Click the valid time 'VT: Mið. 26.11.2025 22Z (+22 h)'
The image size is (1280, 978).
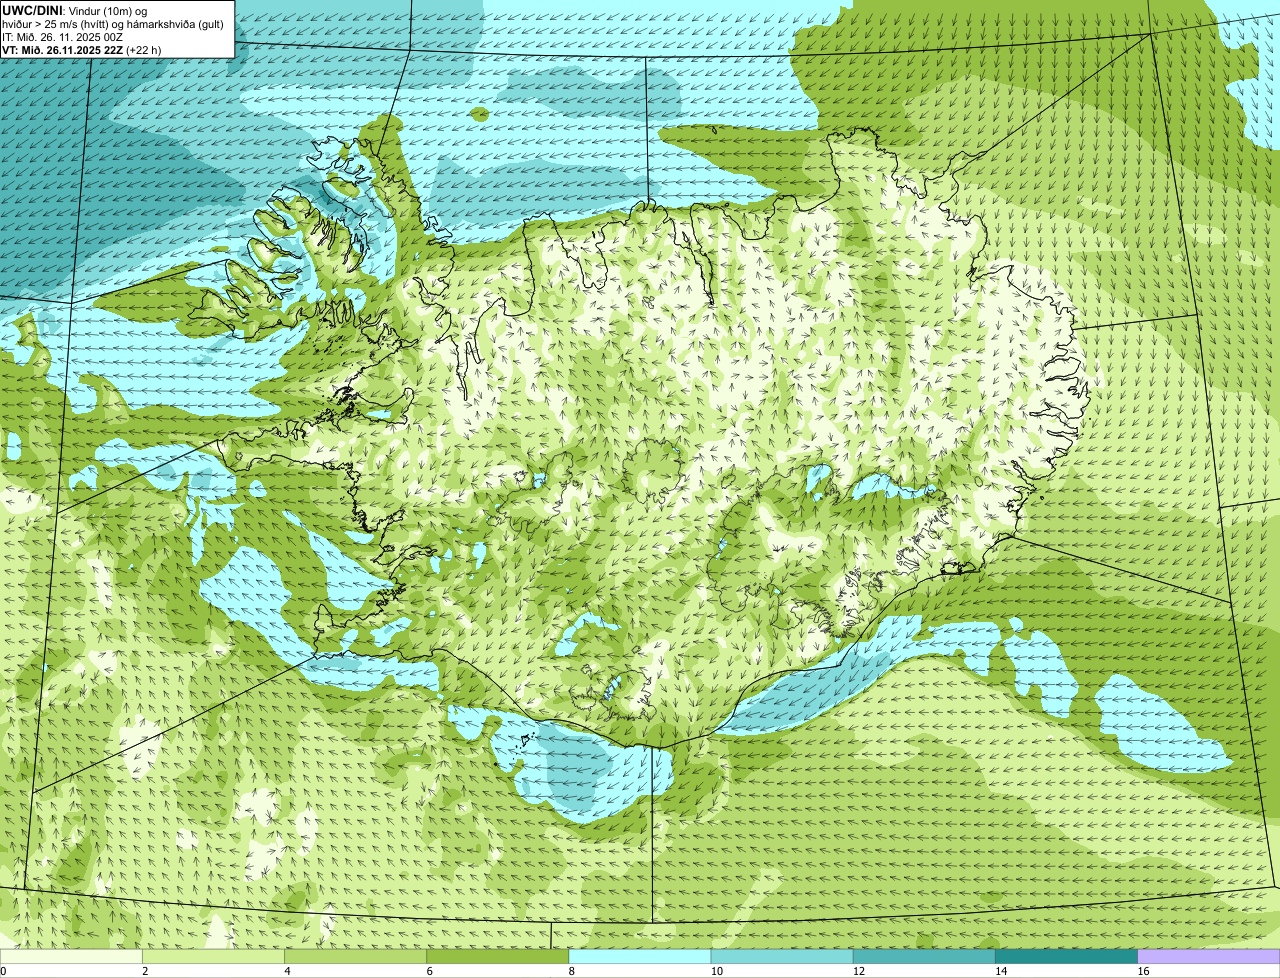[81, 49]
